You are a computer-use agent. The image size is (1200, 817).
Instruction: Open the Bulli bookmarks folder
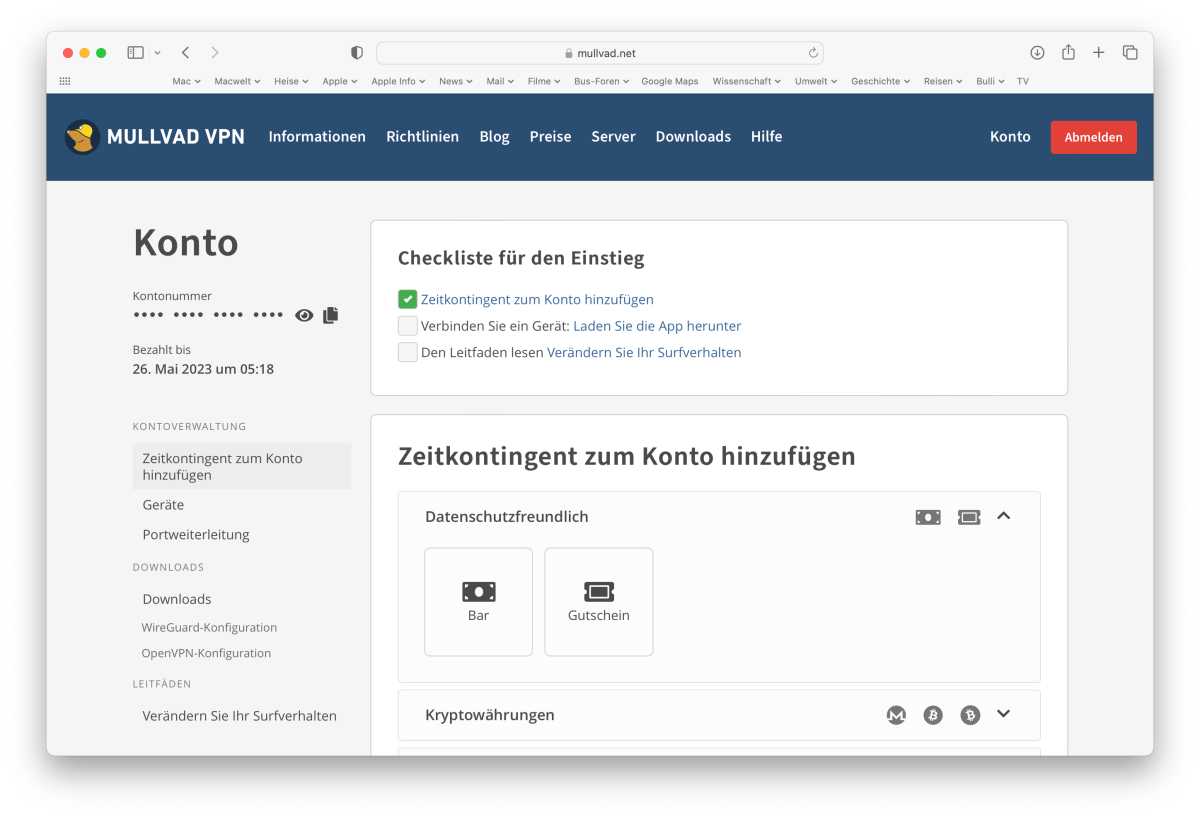click(989, 81)
